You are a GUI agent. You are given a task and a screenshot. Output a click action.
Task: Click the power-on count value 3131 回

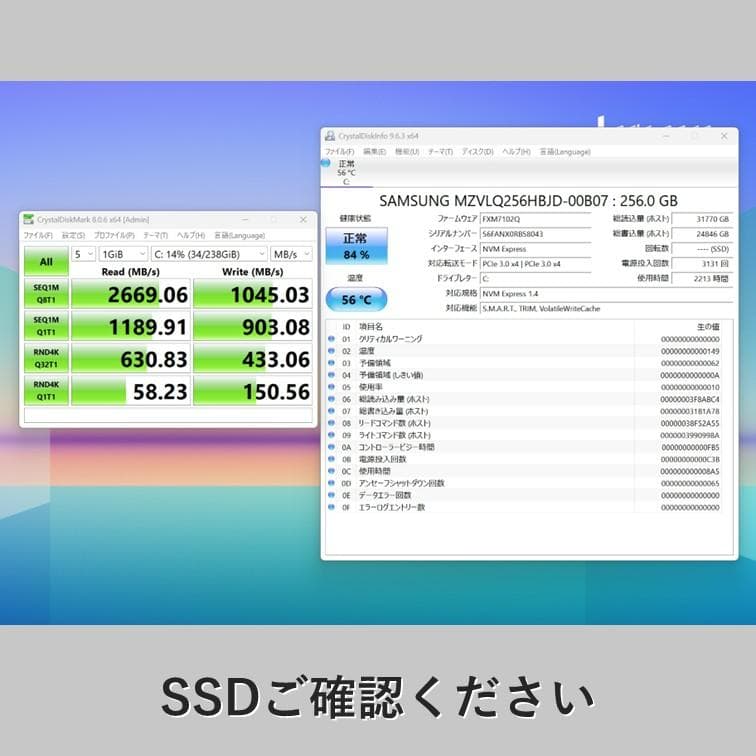702,264
